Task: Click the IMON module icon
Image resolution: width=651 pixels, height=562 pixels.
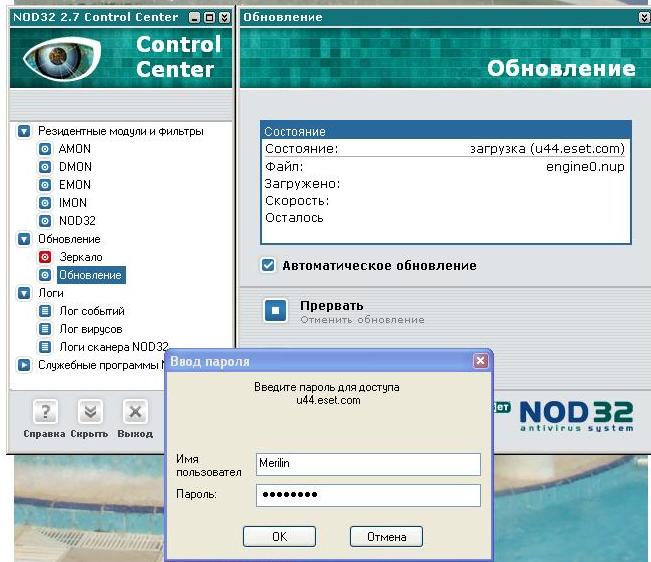Action: click(45, 203)
